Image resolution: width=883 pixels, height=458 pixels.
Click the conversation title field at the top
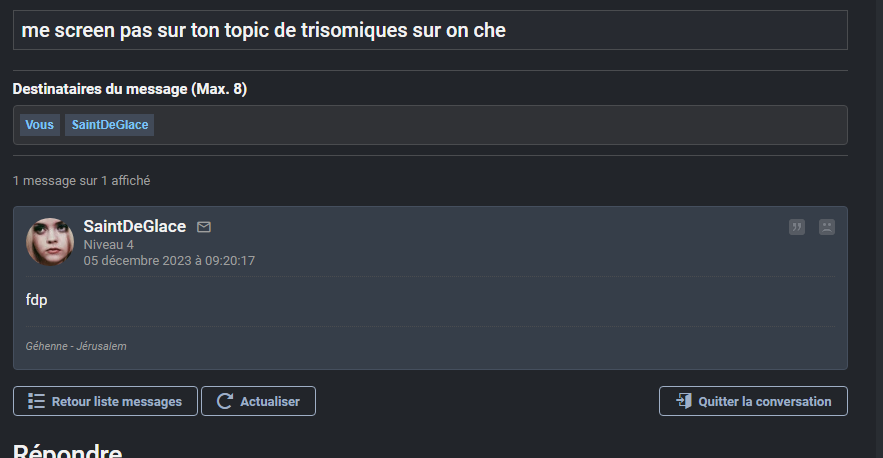[x=430, y=30]
